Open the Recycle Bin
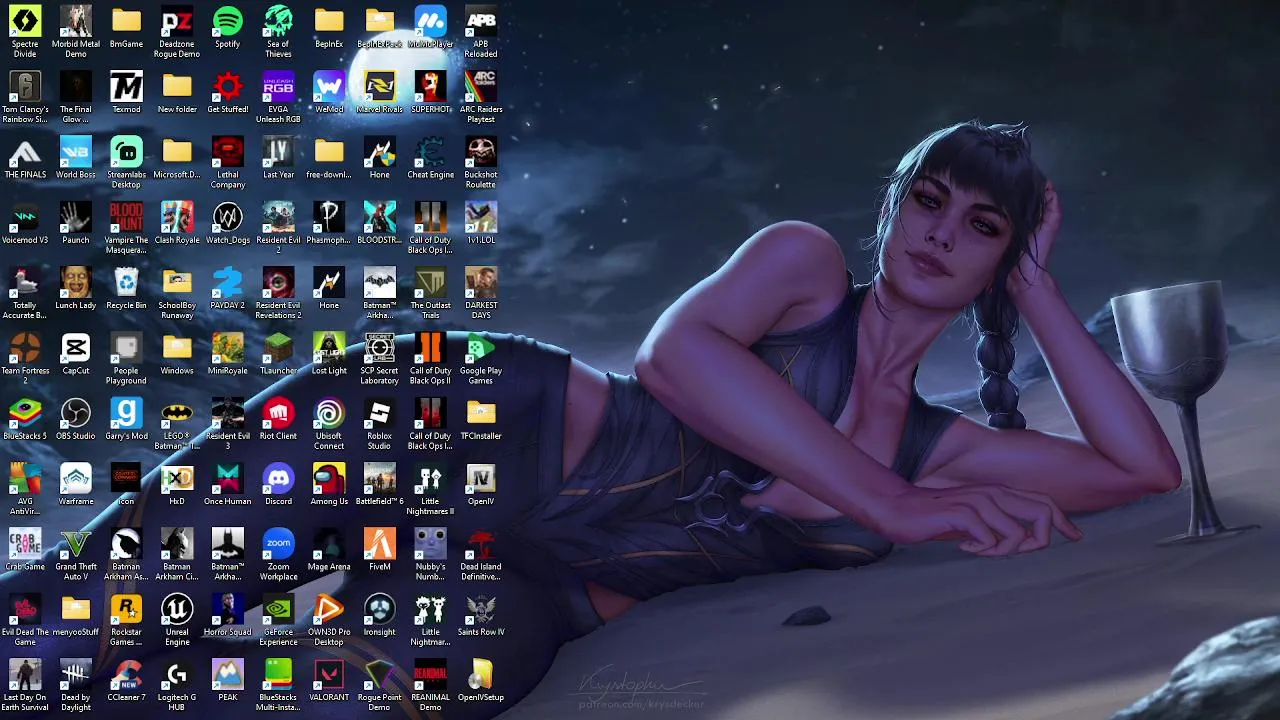The height and width of the screenshot is (720, 1280). 126,282
